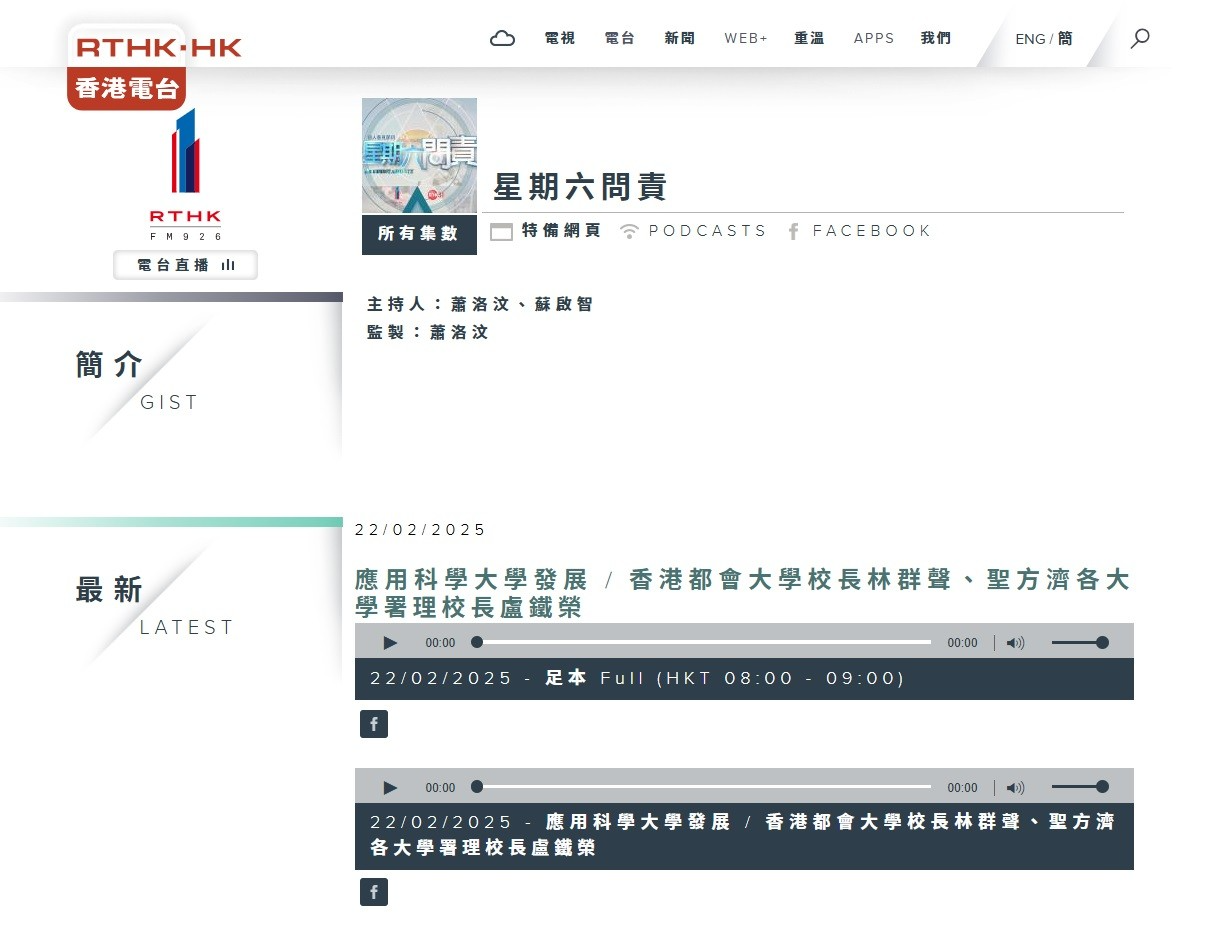Viewport: 1218px width, 935px height.
Task: Open the APPS menu
Action: coord(874,38)
